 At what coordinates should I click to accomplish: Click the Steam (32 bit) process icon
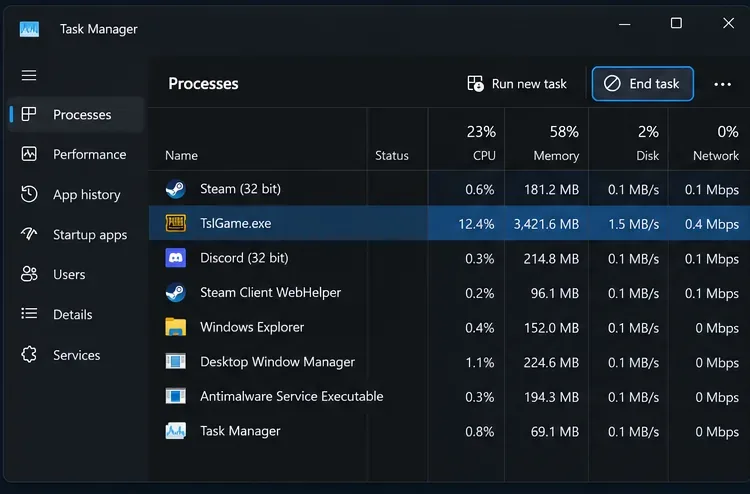(x=176, y=189)
